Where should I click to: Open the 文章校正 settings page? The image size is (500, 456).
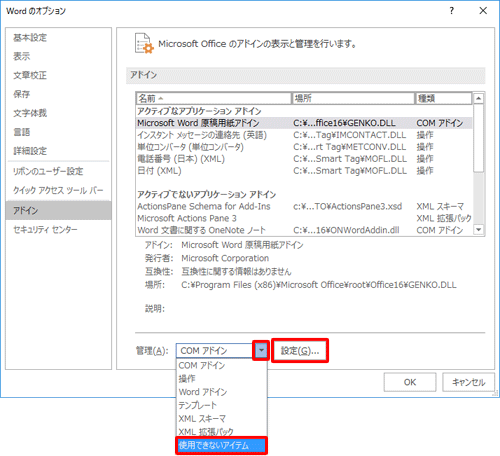[58, 75]
